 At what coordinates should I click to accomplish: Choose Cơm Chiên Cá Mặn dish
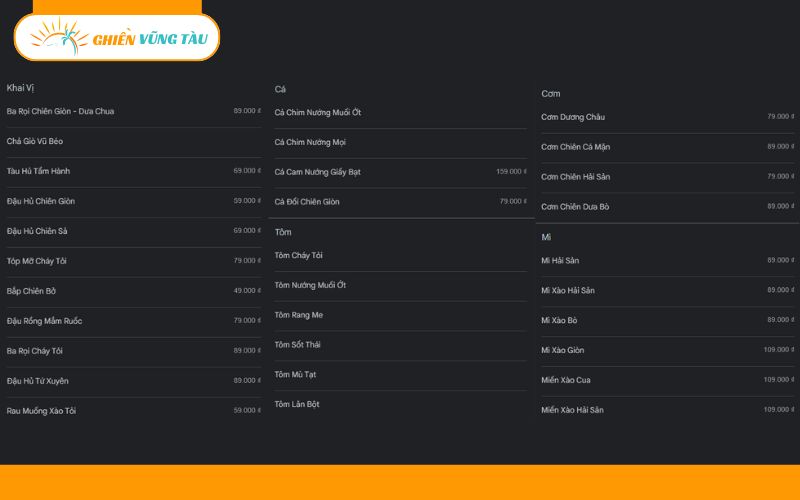(575, 147)
